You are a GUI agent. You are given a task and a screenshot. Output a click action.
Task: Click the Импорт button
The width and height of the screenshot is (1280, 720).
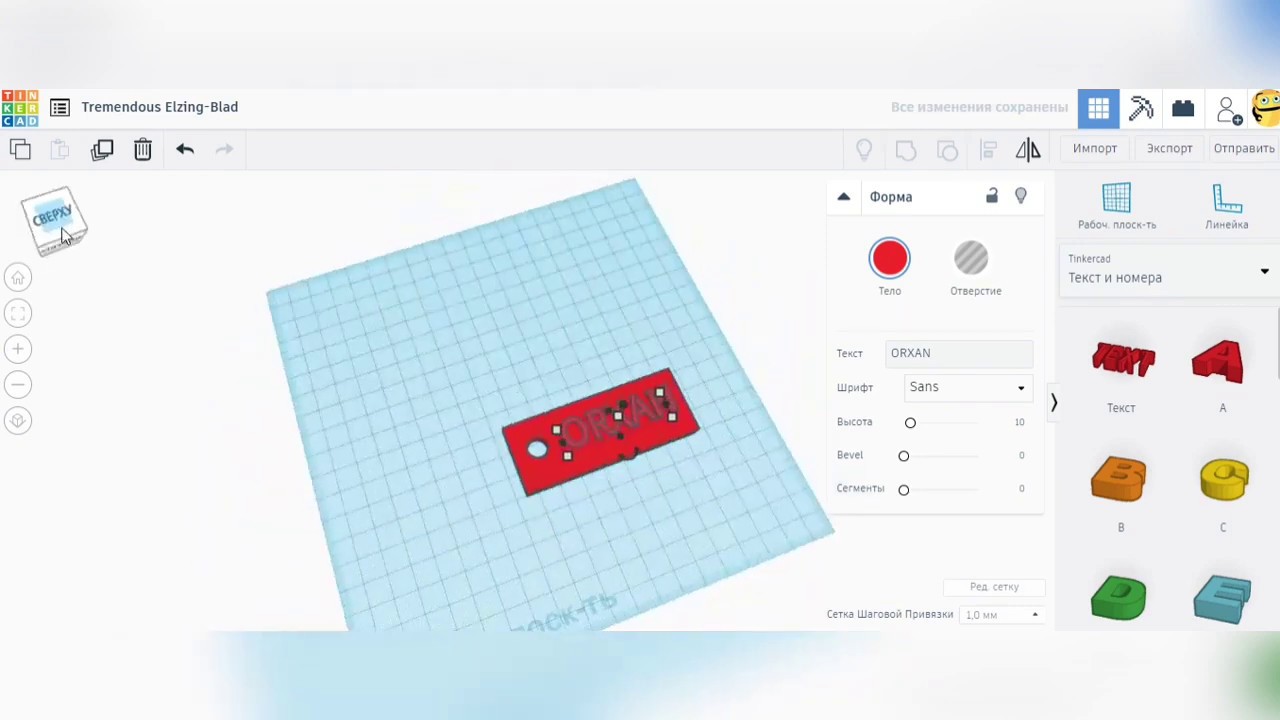click(1095, 148)
